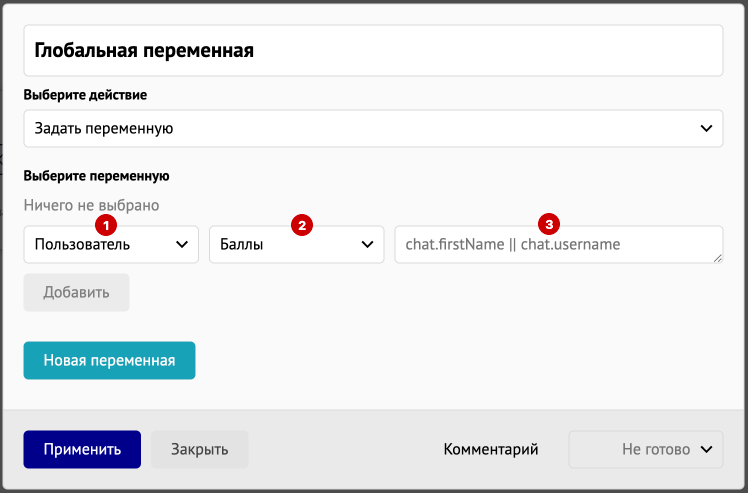
Task: Click the Ничего не выбрано text
Action: pos(92,205)
